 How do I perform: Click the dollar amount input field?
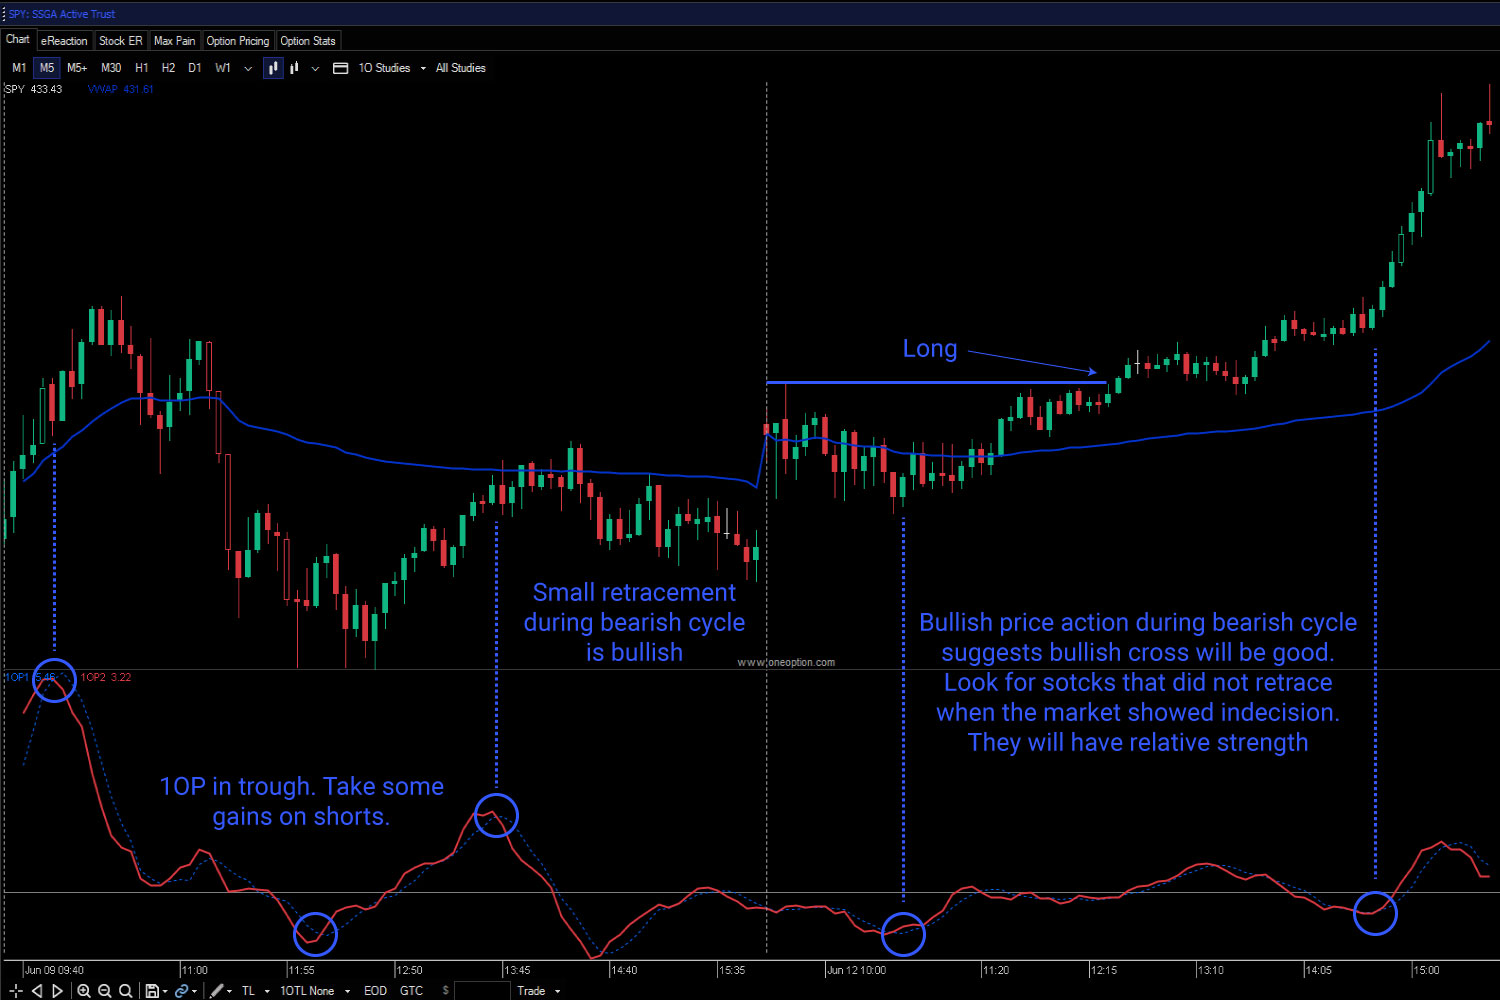pos(483,990)
